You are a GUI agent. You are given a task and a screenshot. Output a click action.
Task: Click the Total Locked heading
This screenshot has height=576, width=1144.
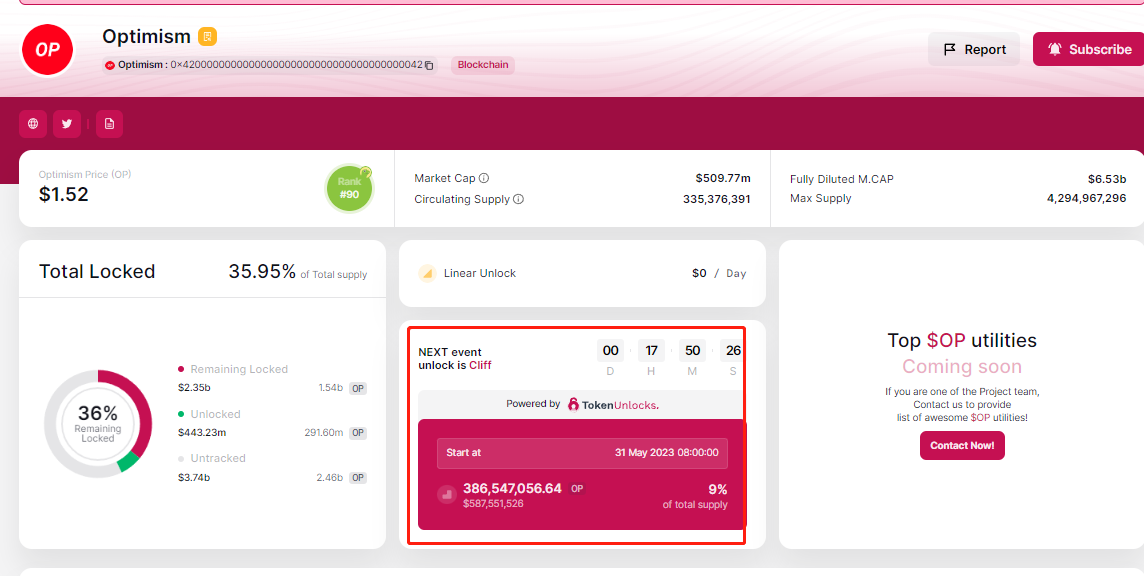pos(97,272)
